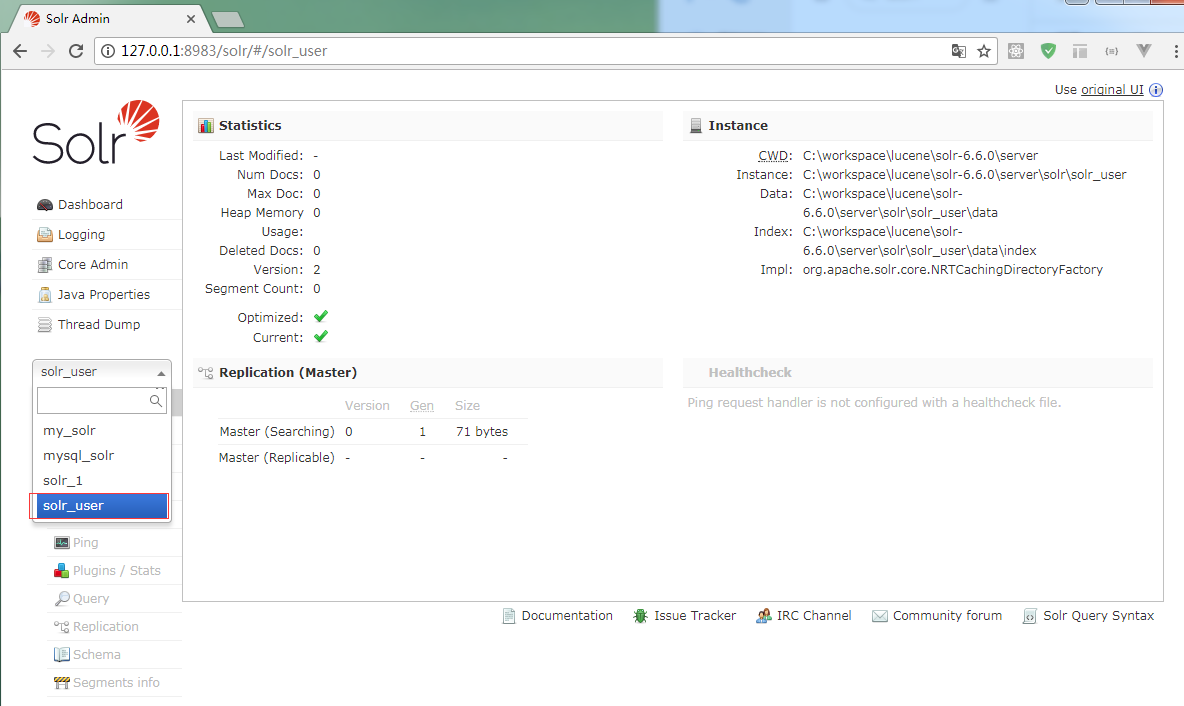The width and height of the screenshot is (1184, 706).
Task: Click the Ping monitor icon
Action: pyautogui.click(x=62, y=543)
